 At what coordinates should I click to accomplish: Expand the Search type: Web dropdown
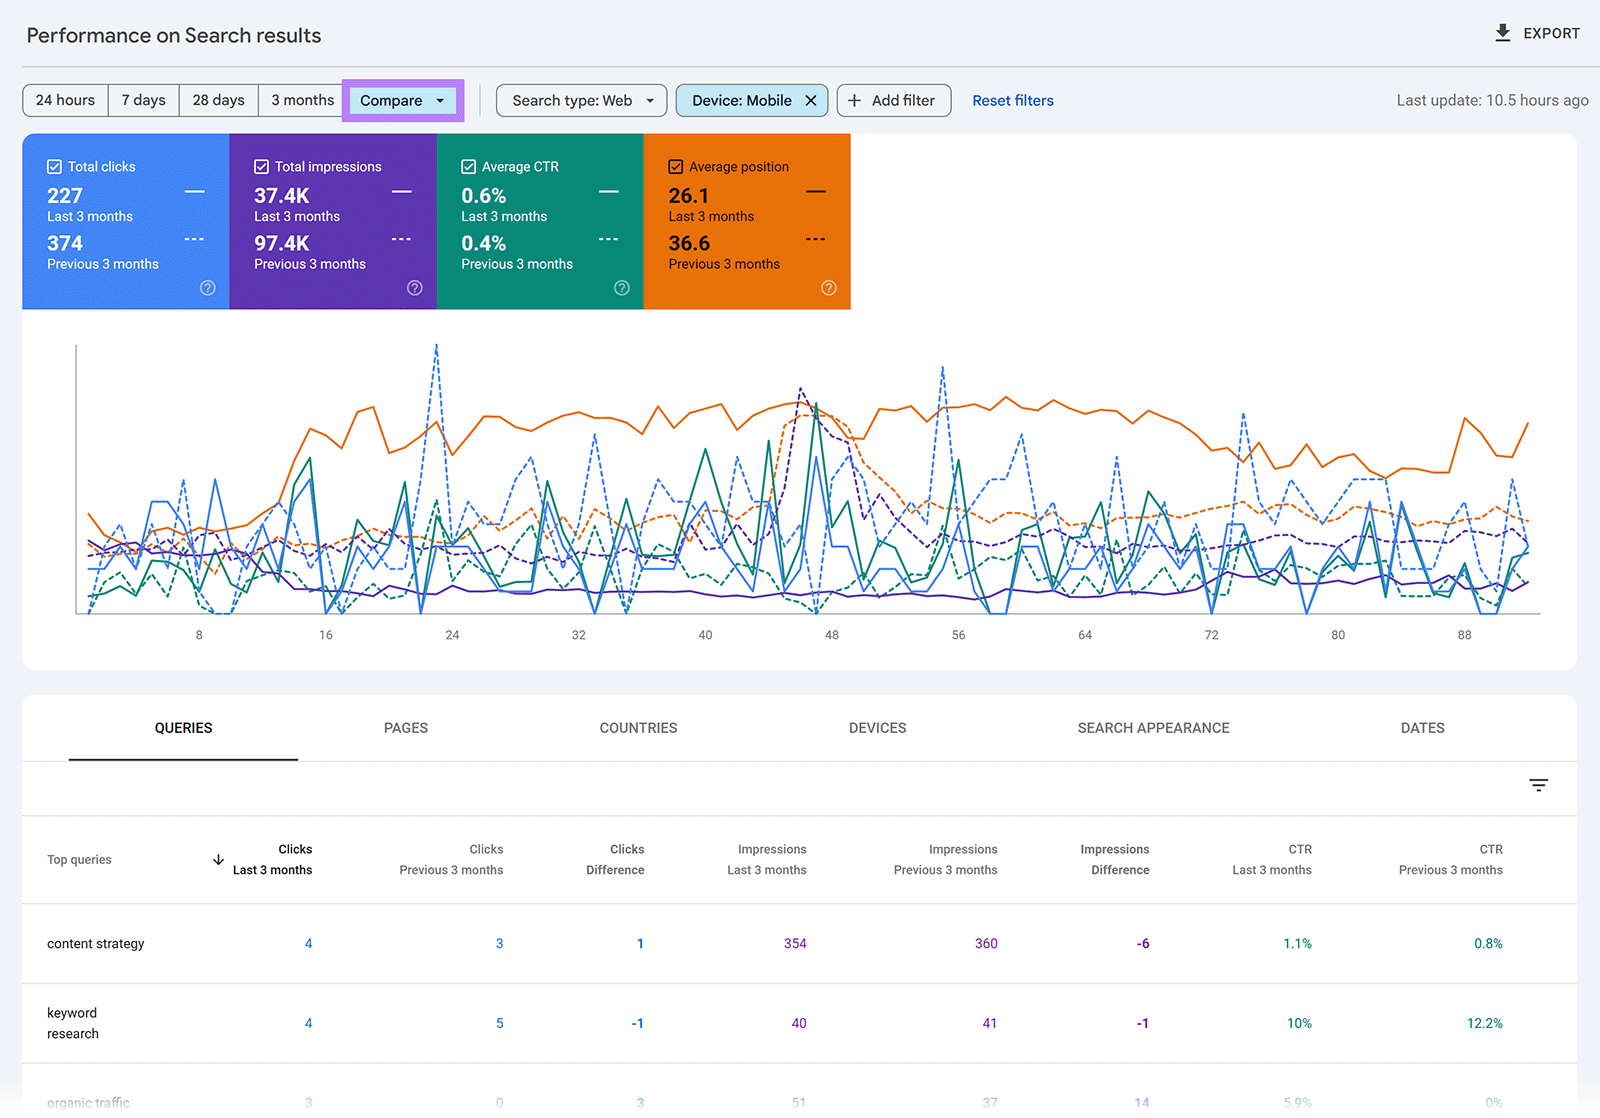click(581, 100)
